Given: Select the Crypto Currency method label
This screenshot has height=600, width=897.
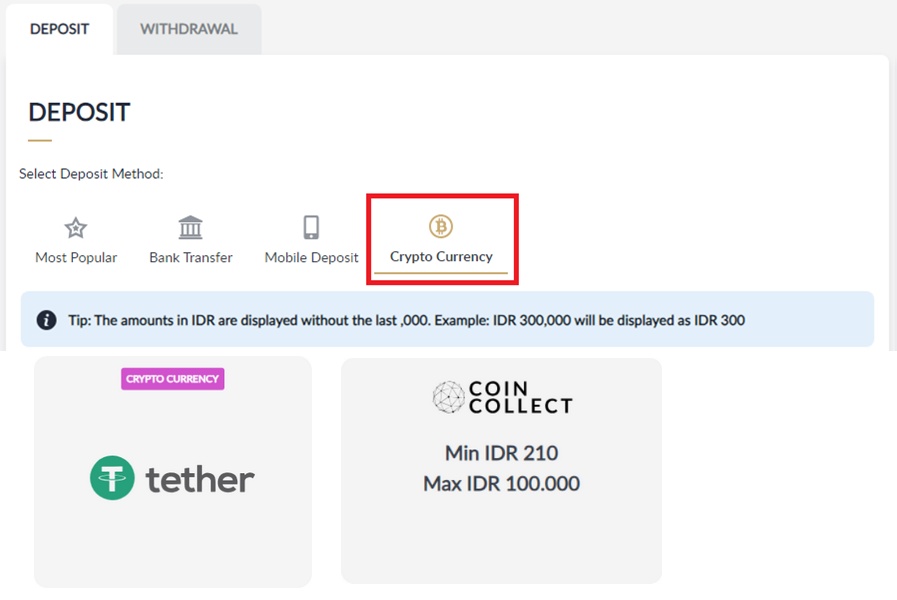Looking at the screenshot, I should (441, 256).
